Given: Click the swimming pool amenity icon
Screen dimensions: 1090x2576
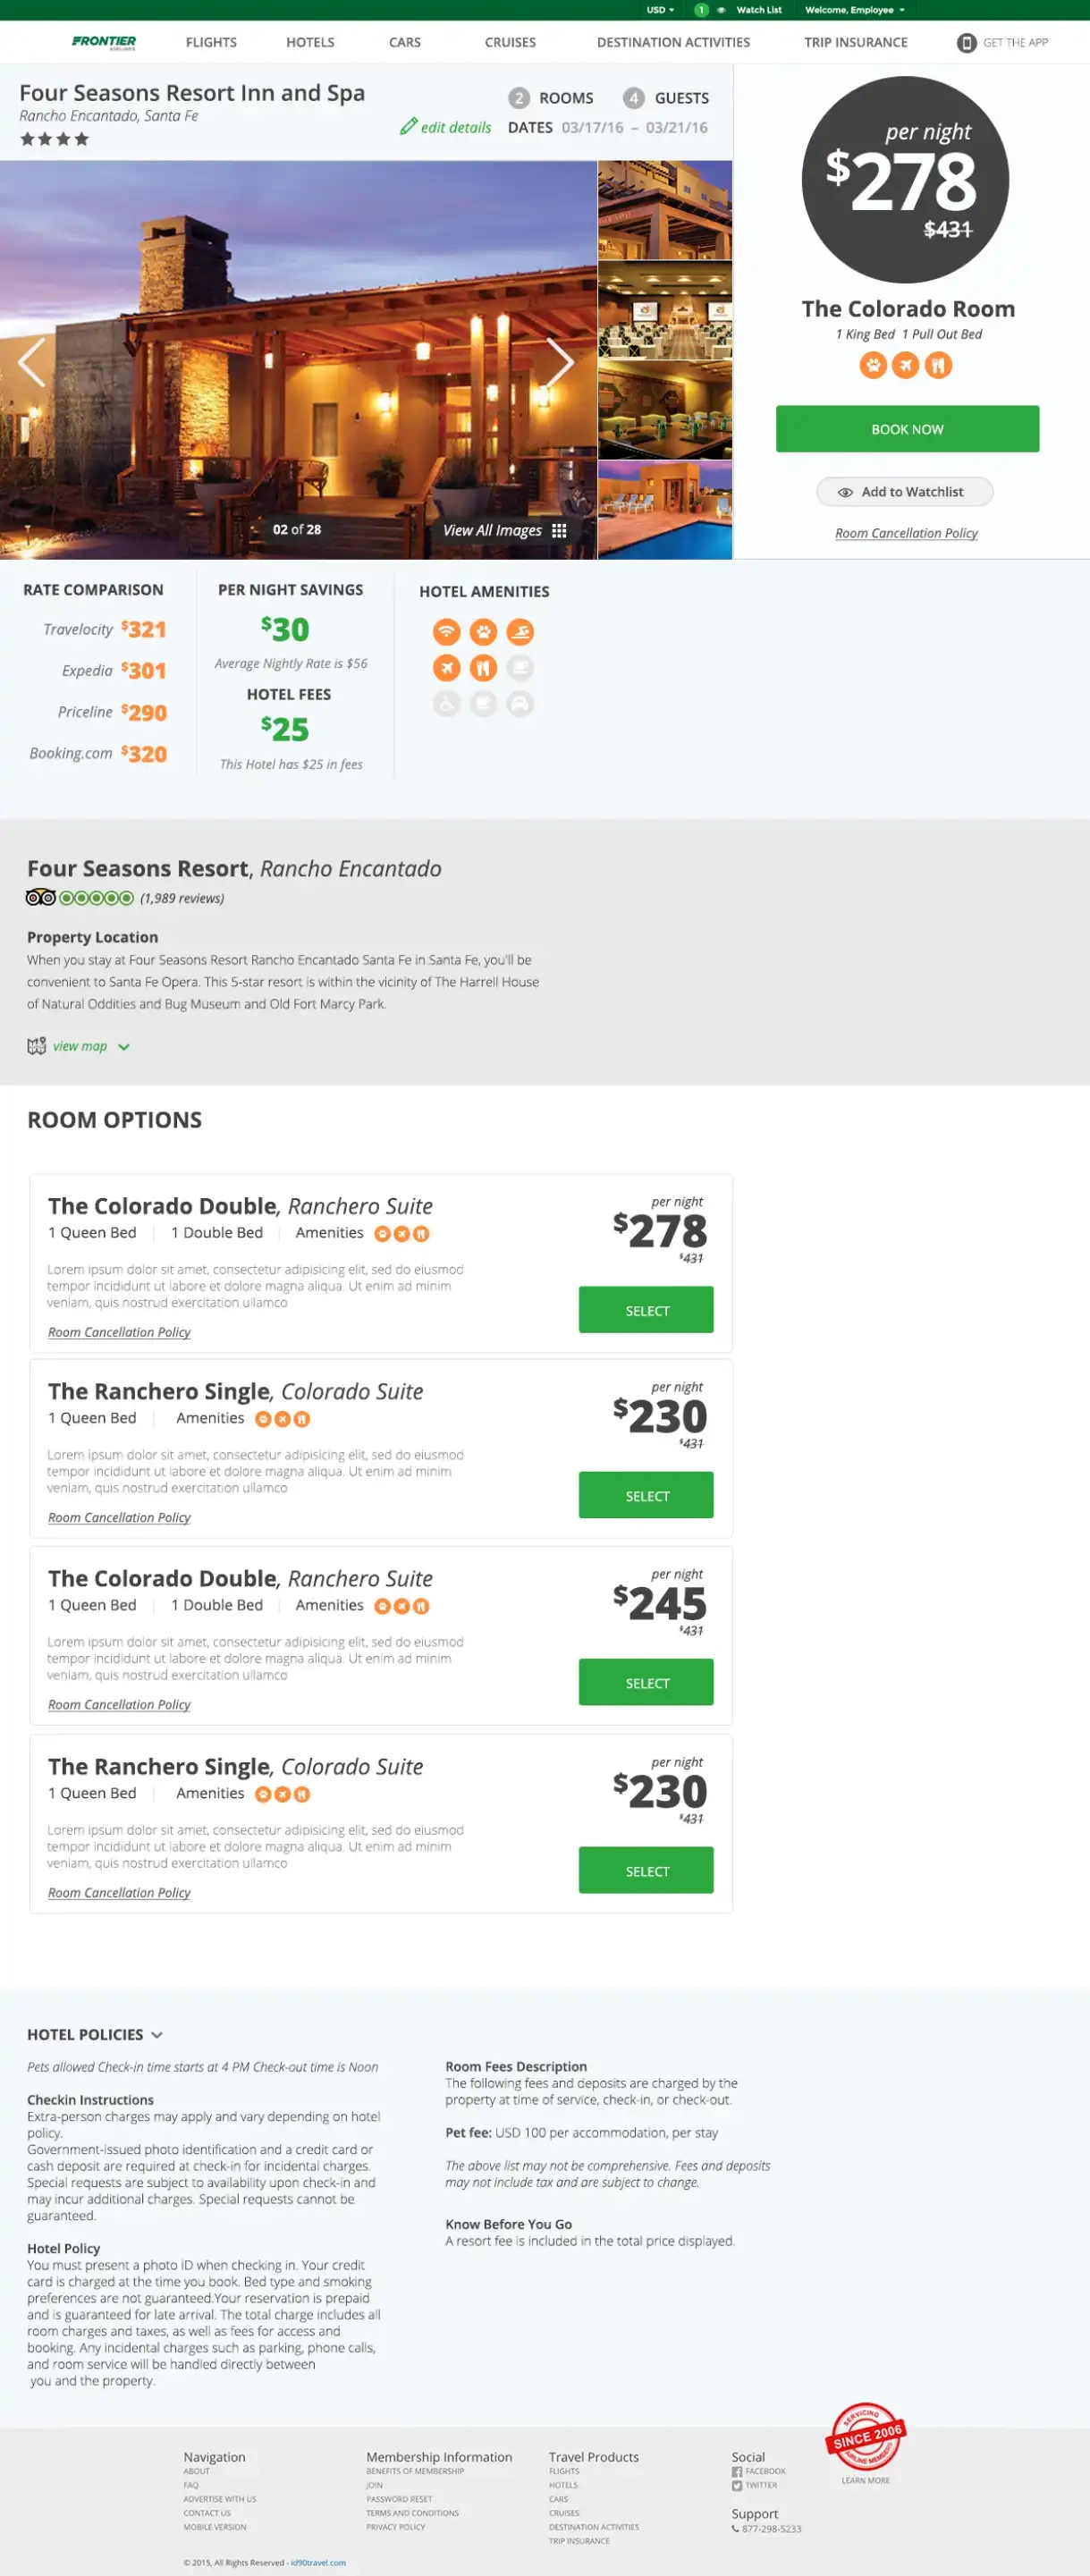Looking at the screenshot, I should click(520, 632).
